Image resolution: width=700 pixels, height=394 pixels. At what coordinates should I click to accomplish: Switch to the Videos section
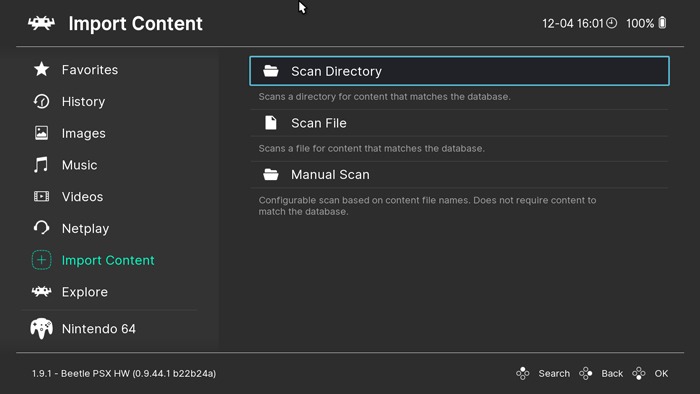coord(82,197)
